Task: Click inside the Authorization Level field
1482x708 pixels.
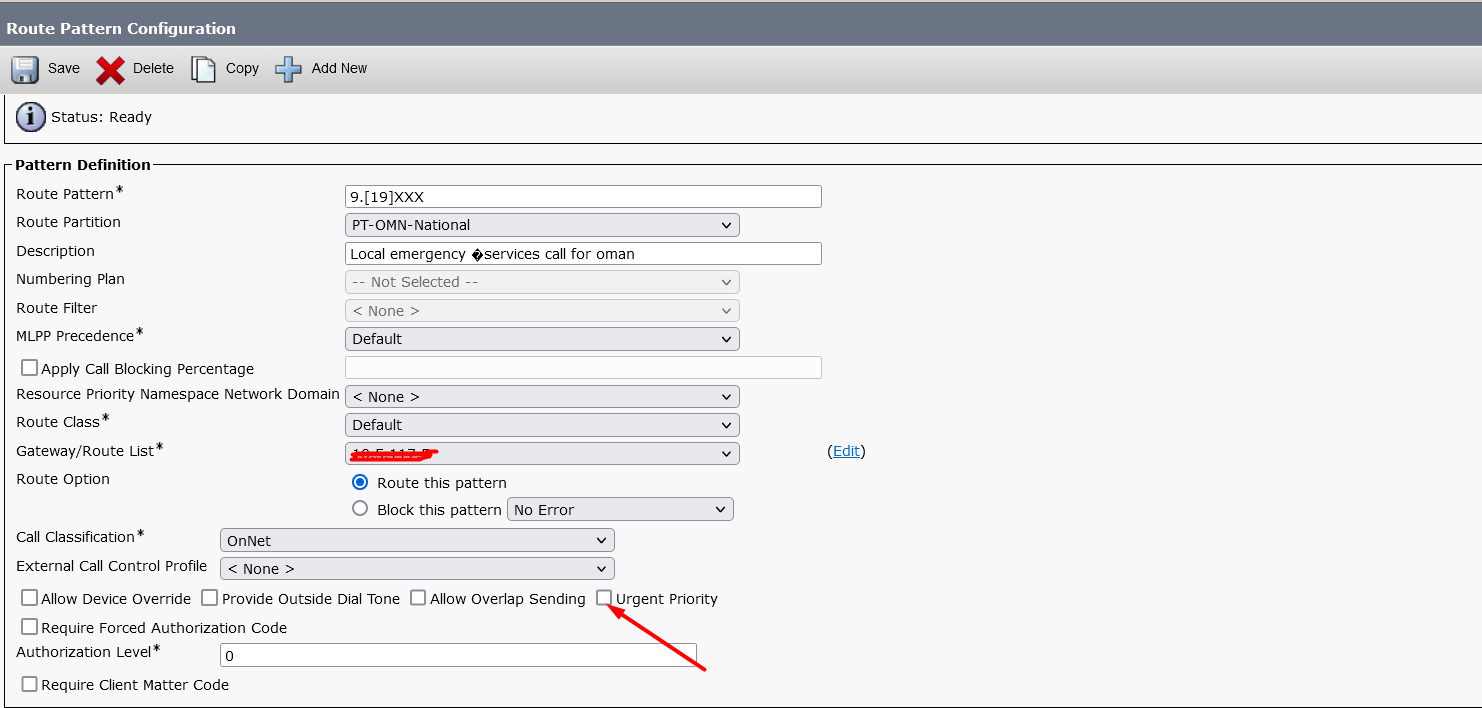Action: [x=458, y=655]
